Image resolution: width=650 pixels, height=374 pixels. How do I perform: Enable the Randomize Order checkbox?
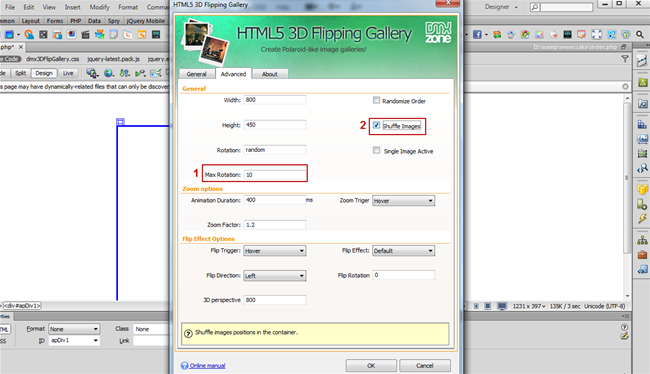pos(376,100)
